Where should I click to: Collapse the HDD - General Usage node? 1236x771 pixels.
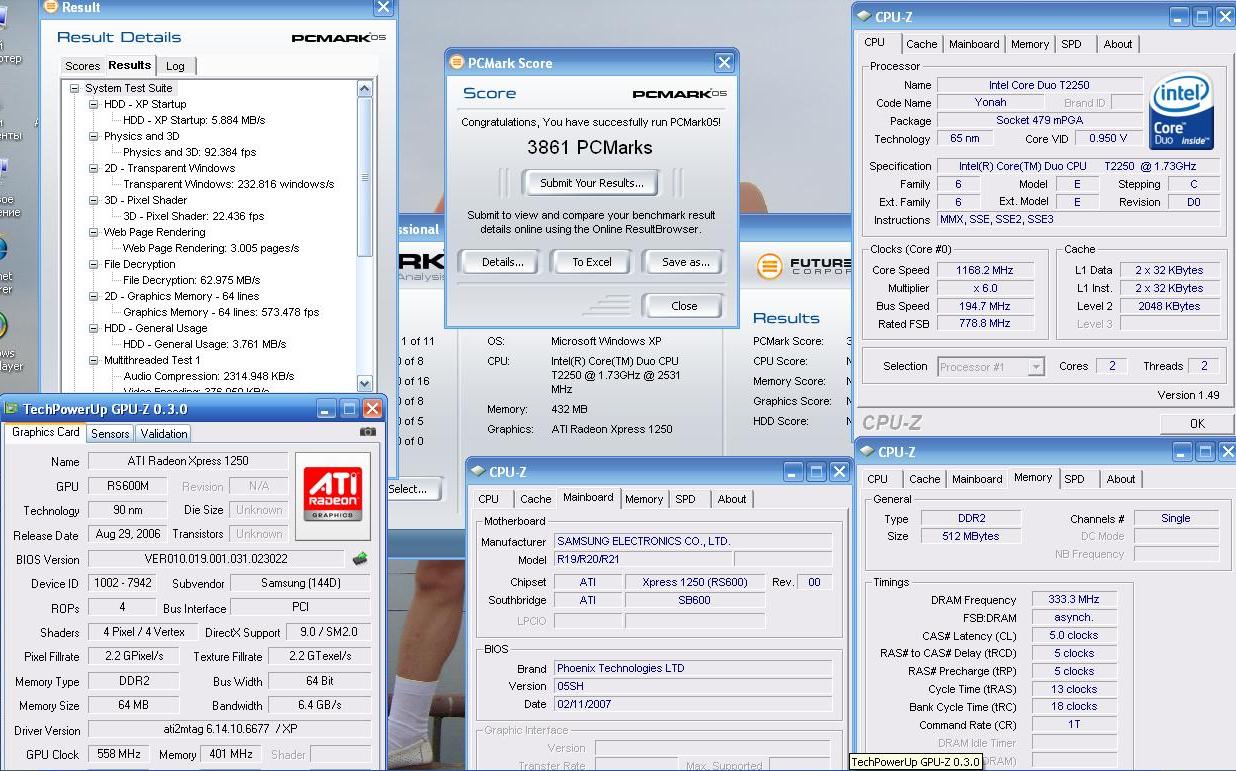point(93,328)
